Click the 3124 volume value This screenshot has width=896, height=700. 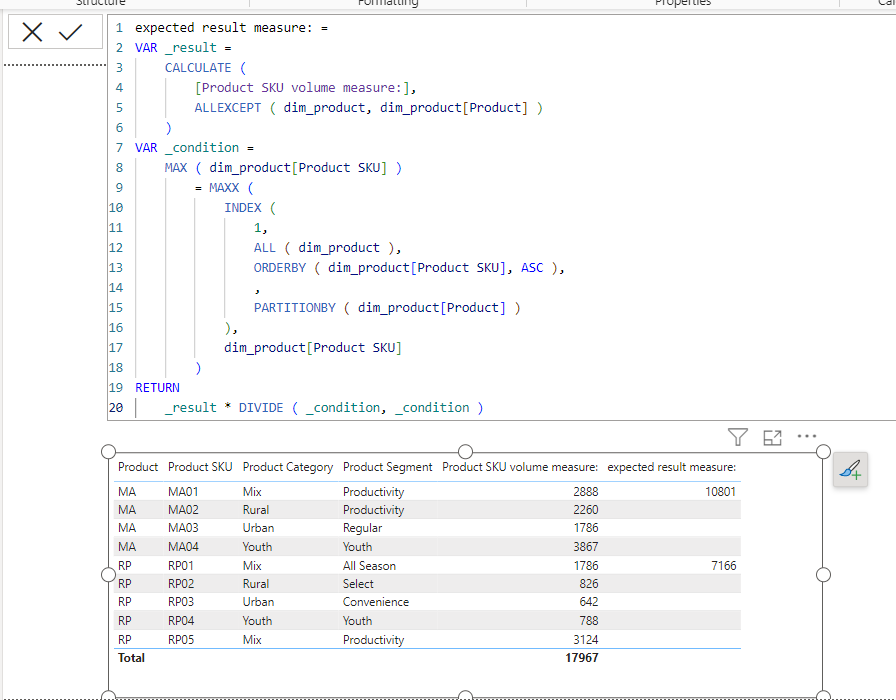point(586,640)
